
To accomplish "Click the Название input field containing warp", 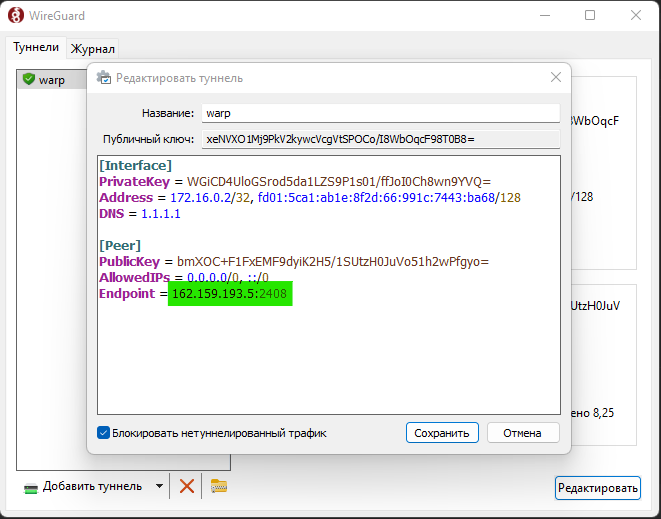I will point(380,113).
